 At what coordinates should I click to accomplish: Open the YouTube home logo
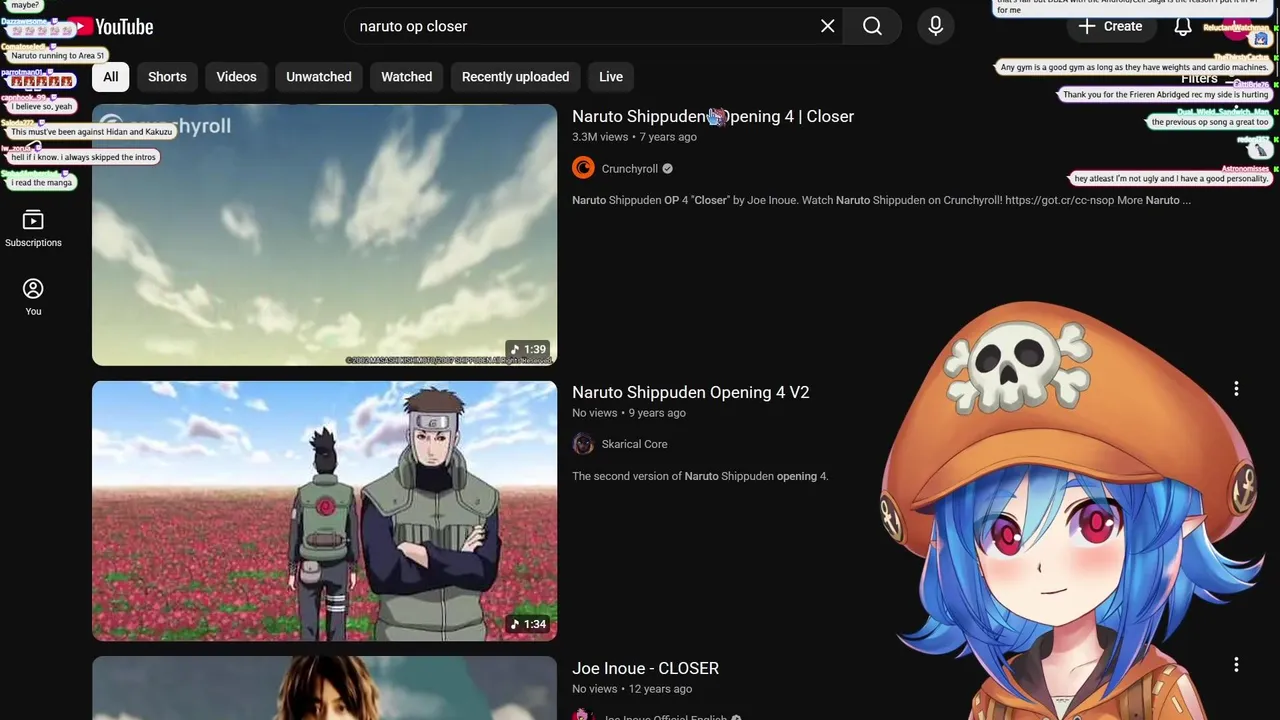click(110, 27)
